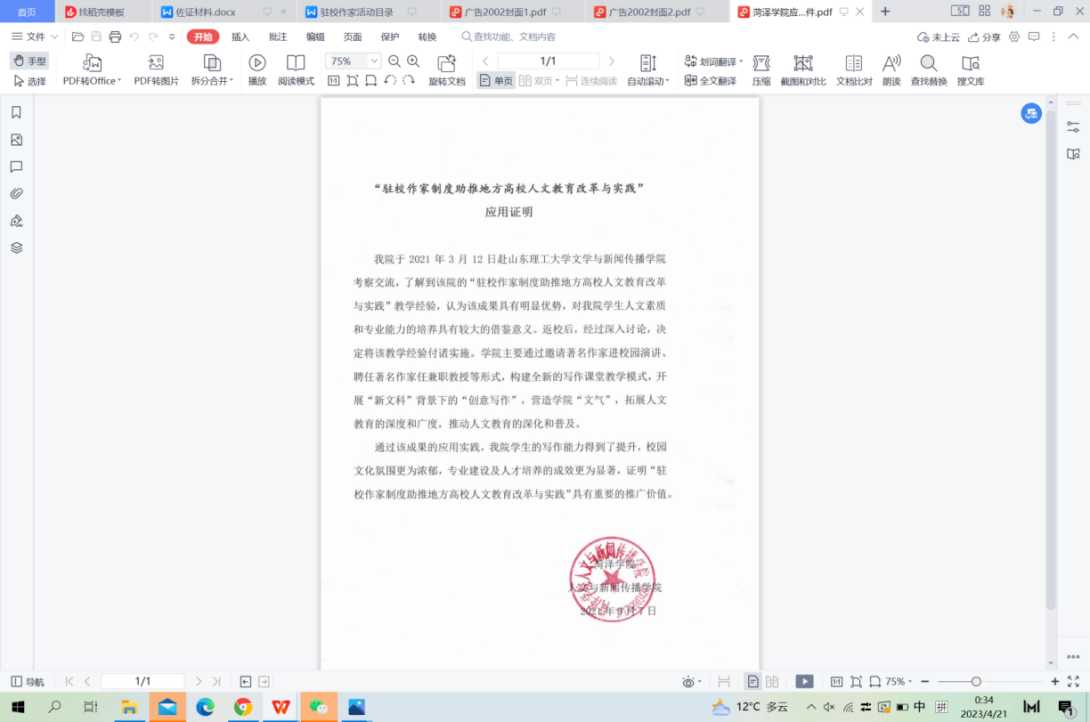Image resolution: width=1090 pixels, height=722 pixels.
Task: Switch to 手型 (hand) tool mode
Action: pyautogui.click(x=30, y=61)
